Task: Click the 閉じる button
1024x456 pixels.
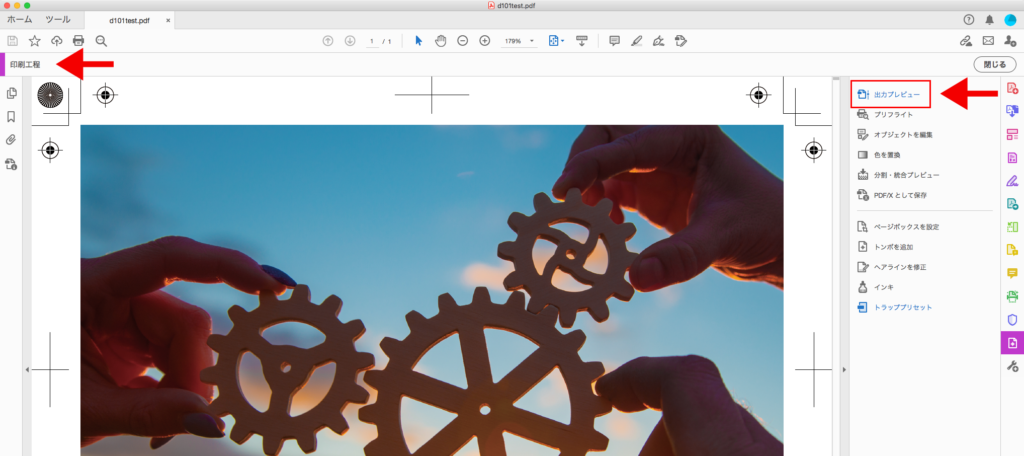Action: tap(995, 65)
